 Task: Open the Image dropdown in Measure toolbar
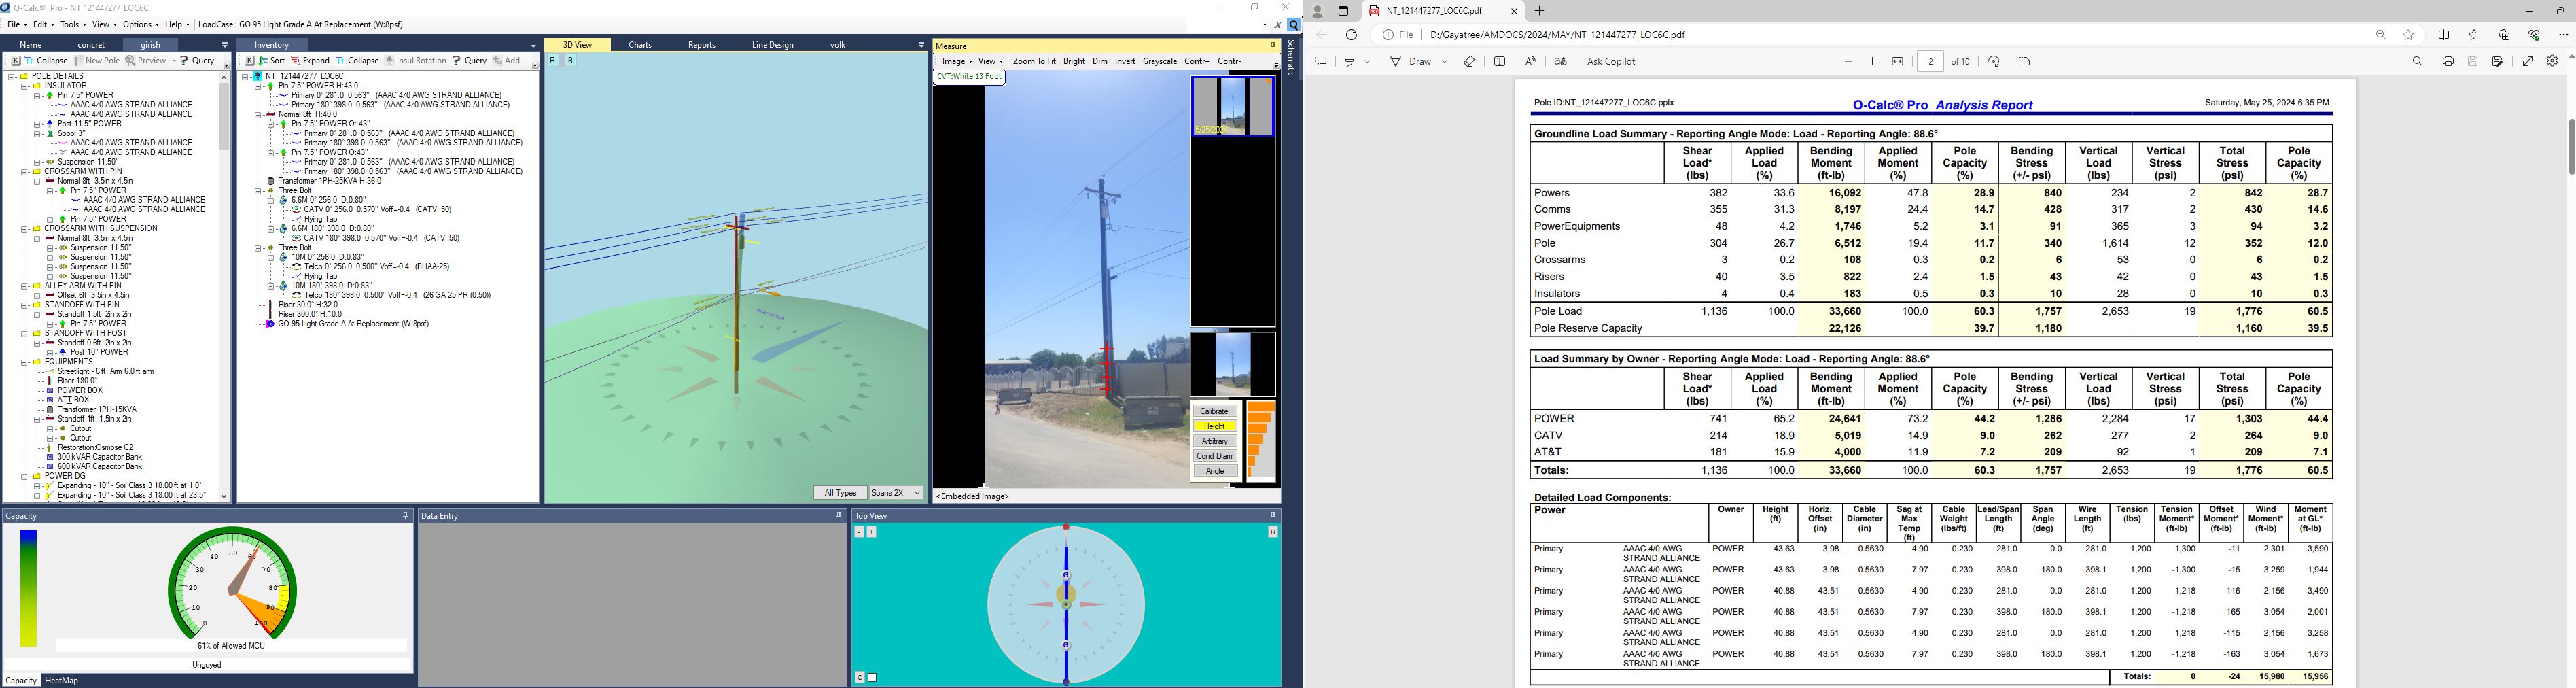pyautogui.click(x=956, y=61)
